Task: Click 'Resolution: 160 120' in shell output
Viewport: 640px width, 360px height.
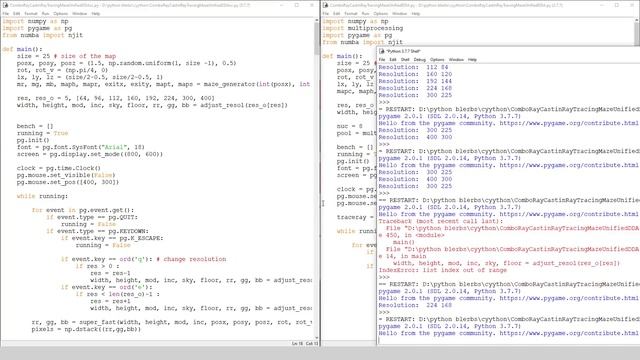Action: tap(415, 74)
